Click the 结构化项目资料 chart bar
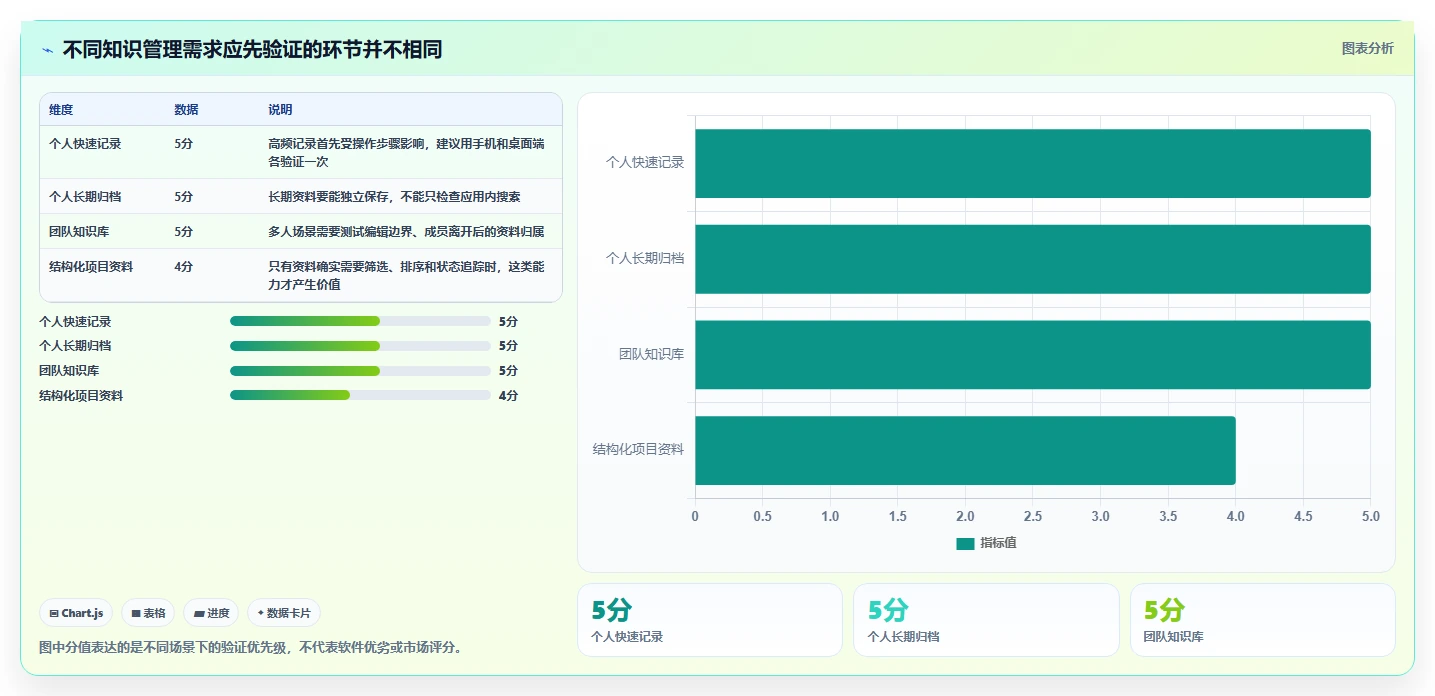 coord(965,450)
